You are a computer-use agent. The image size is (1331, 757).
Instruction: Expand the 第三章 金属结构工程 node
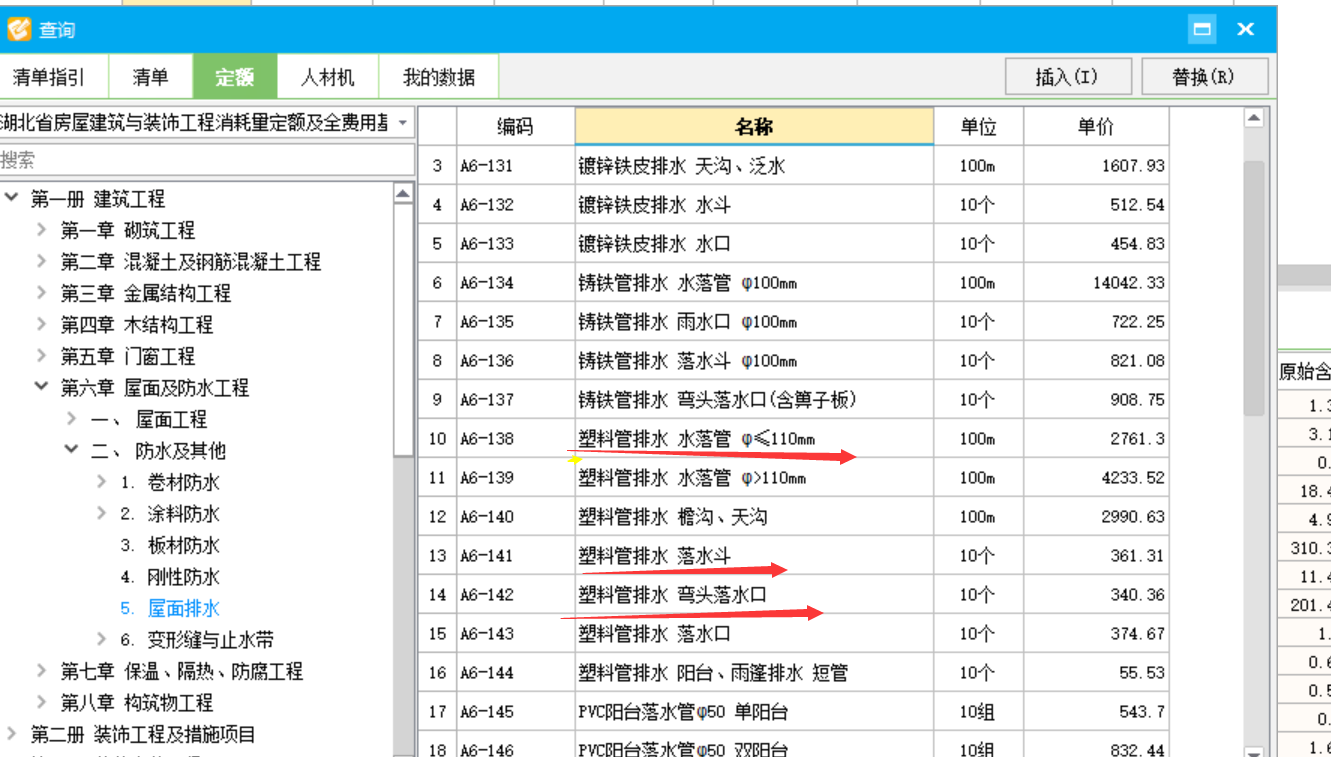41,293
